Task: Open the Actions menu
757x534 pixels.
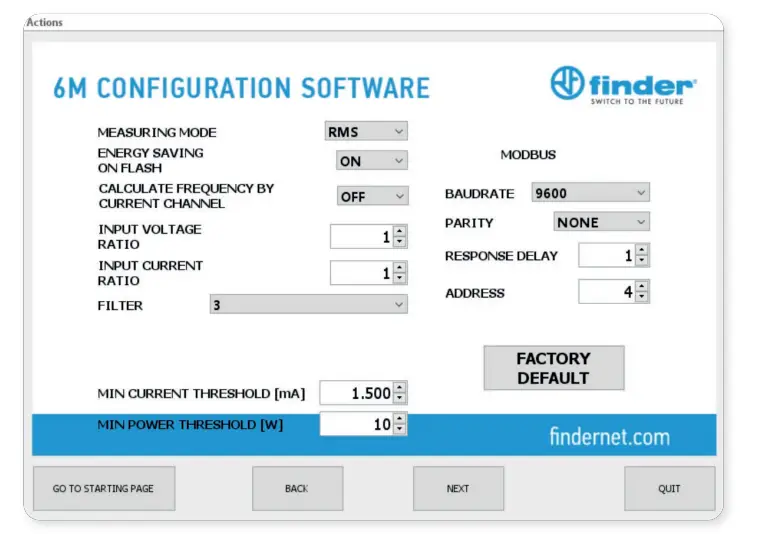Action: pyautogui.click(x=44, y=22)
